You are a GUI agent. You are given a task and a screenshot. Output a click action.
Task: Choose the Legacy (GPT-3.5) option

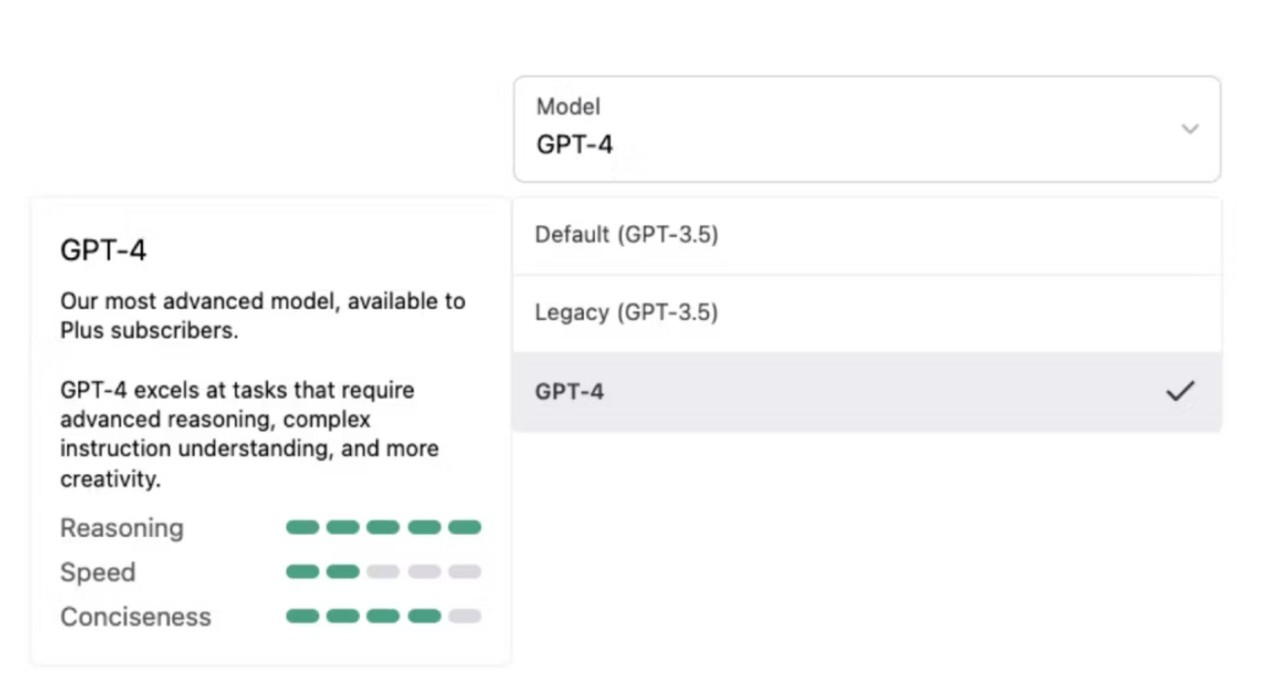(x=627, y=313)
